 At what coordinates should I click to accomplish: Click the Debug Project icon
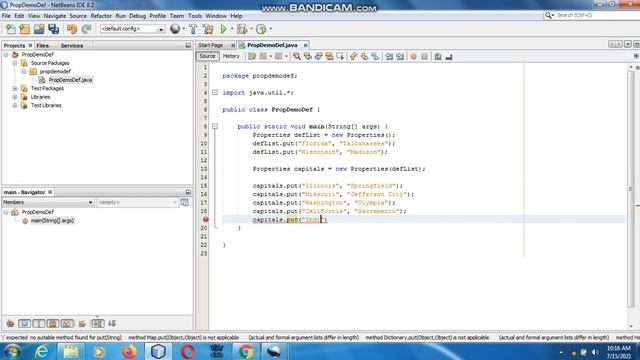tap(242, 29)
